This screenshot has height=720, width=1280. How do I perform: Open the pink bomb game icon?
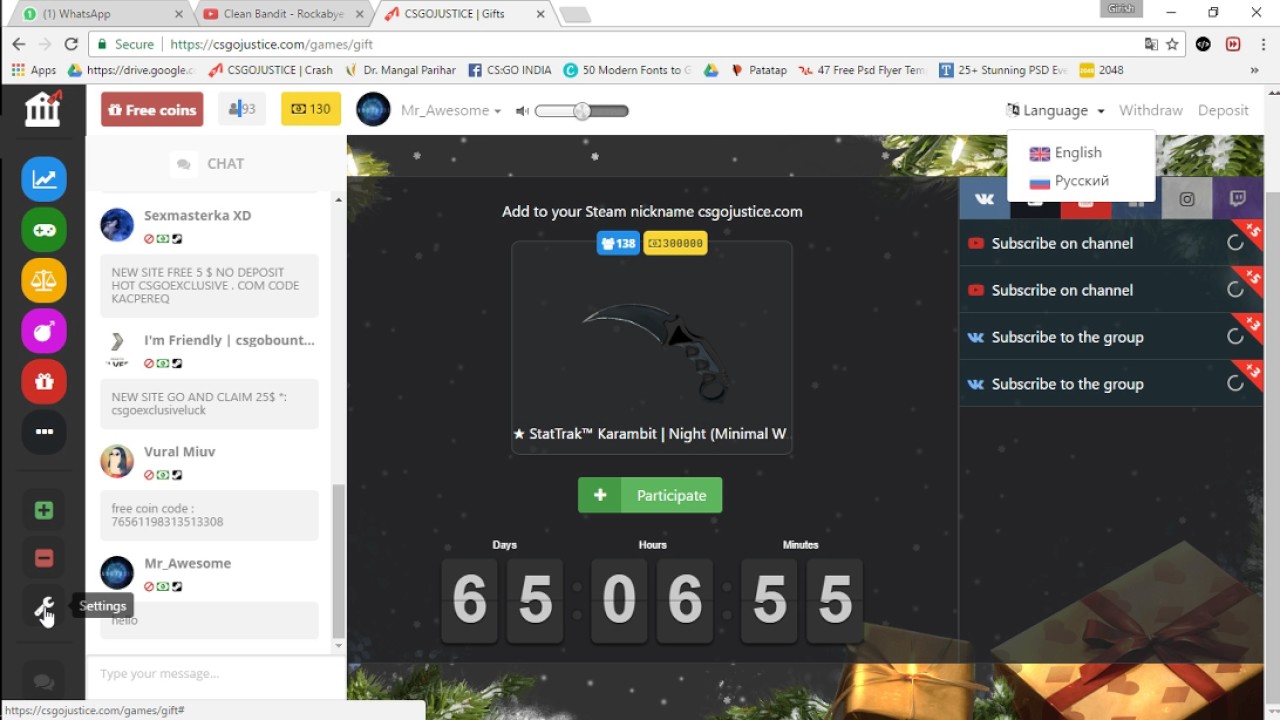[44, 331]
